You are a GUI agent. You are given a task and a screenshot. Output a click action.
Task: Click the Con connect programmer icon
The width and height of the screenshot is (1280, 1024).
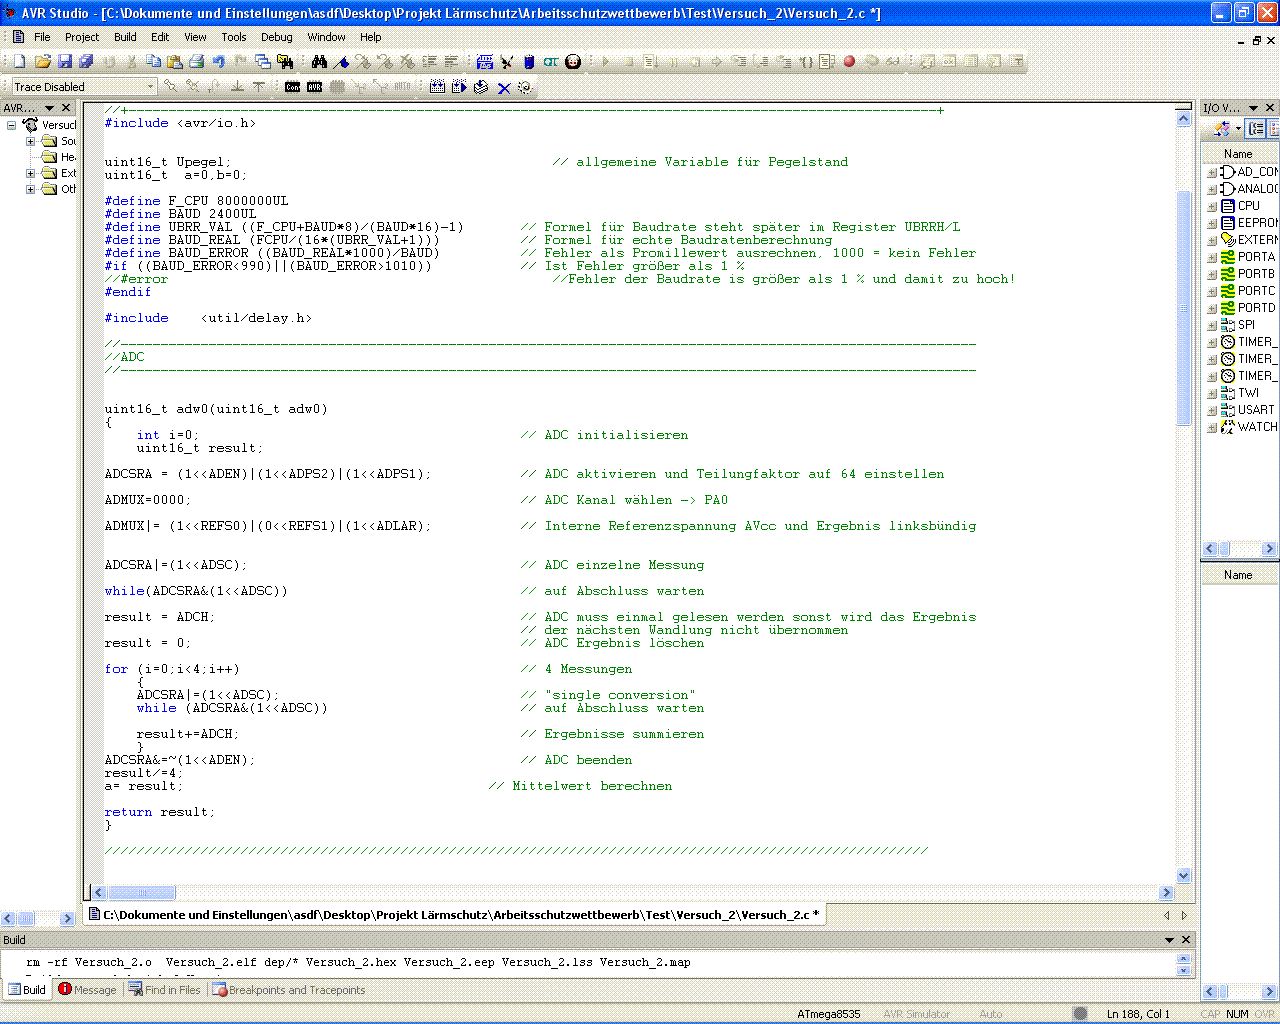click(292, 87)
